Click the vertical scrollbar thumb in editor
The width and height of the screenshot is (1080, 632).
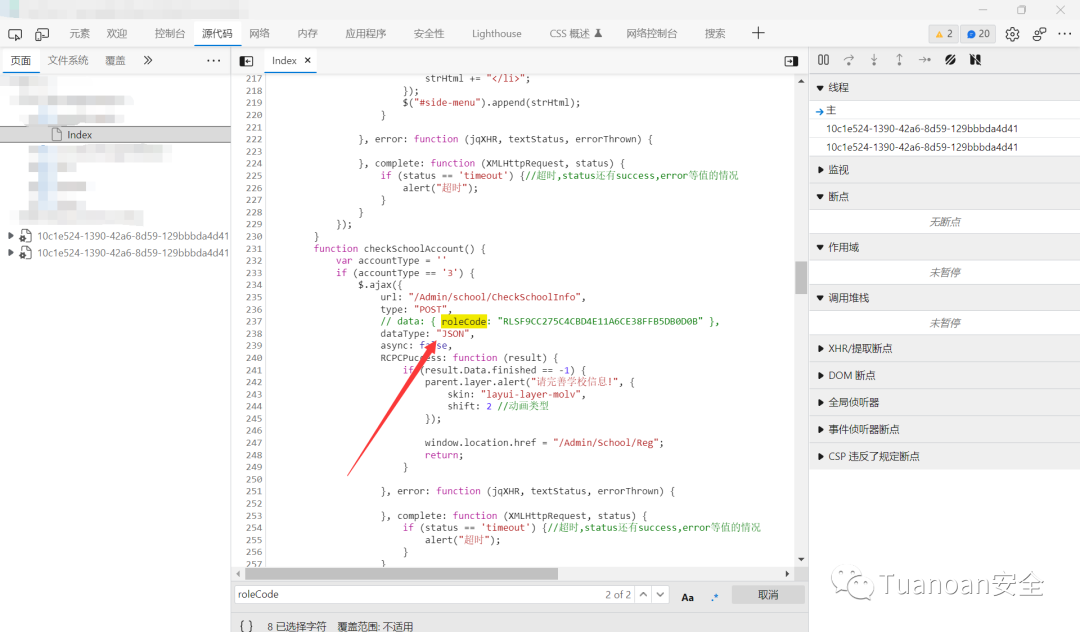tap(800, 277)
